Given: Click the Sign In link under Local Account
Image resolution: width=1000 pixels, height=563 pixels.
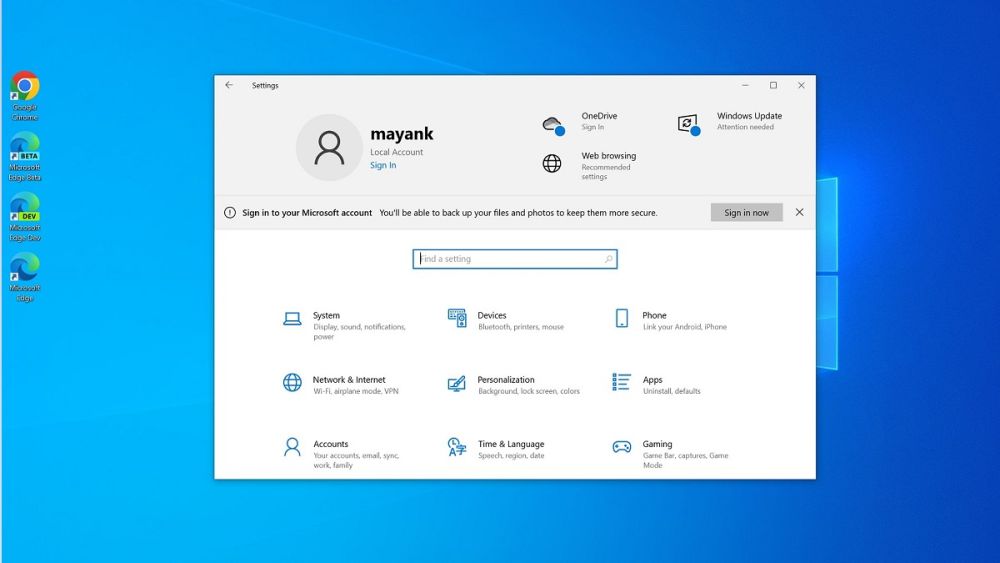Looking at the screenshot, I should click(383, 165).
